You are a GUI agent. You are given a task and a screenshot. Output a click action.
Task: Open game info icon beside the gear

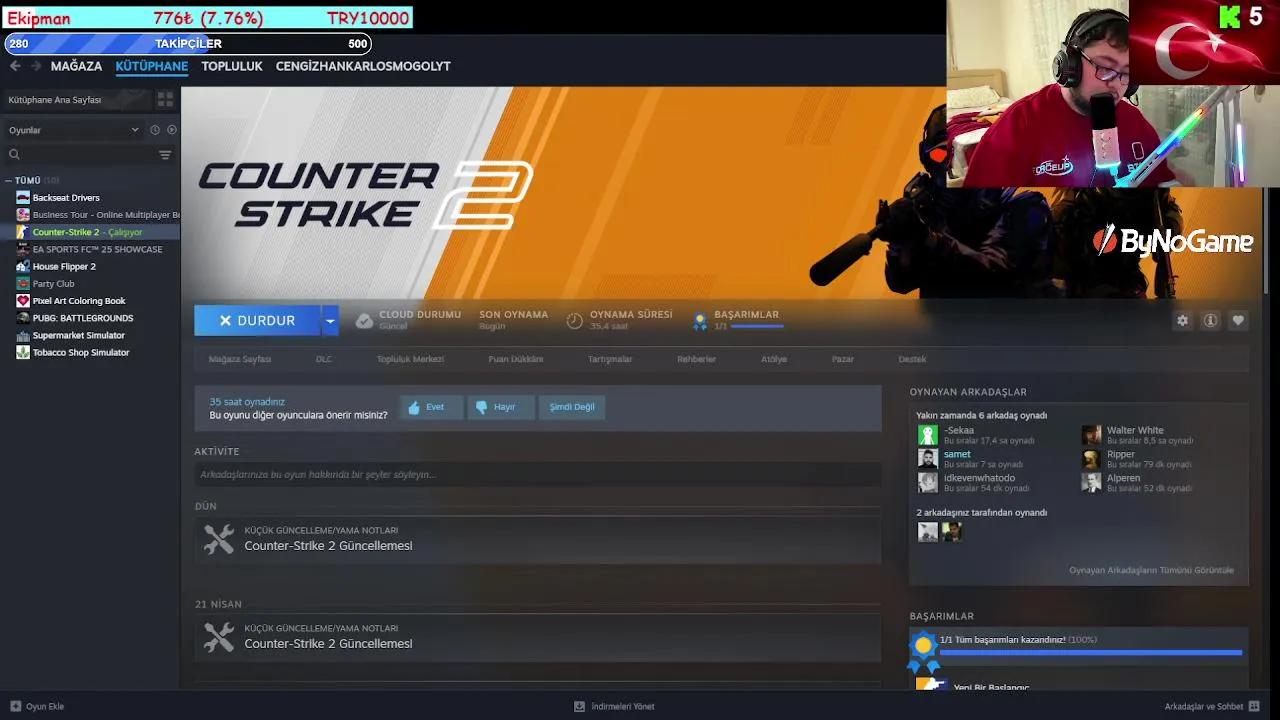coord(1210,321)
